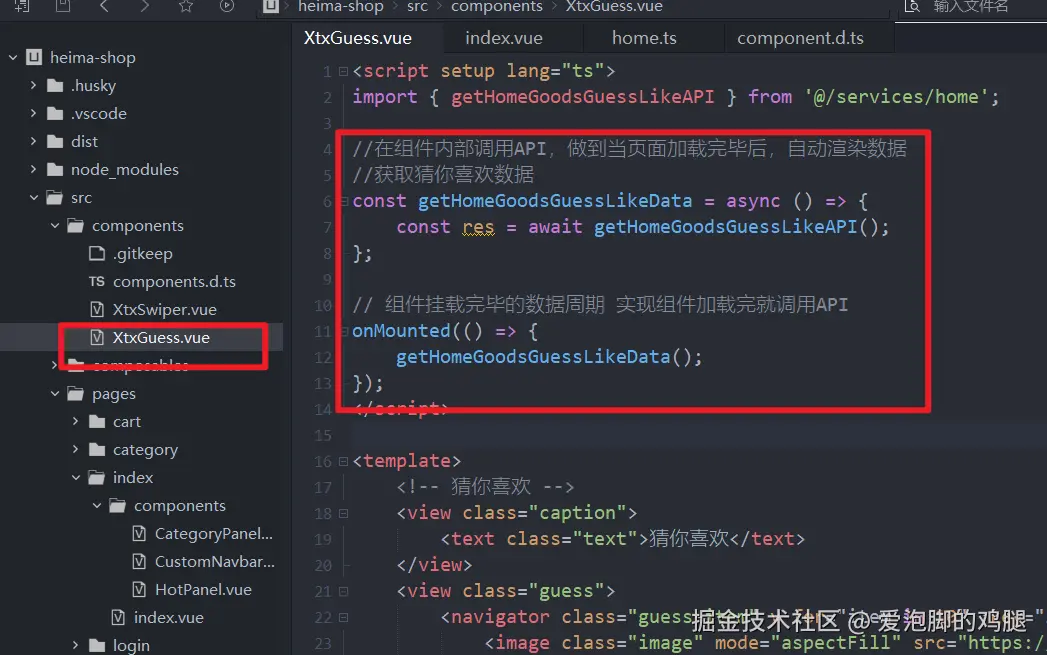
Task: Fold the guess view at line 21
Action: (343, 592)
